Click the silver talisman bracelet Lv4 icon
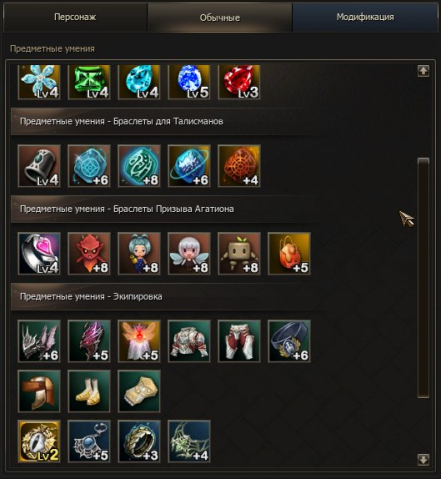Screen dimensions: 441x479 point(39,166)
